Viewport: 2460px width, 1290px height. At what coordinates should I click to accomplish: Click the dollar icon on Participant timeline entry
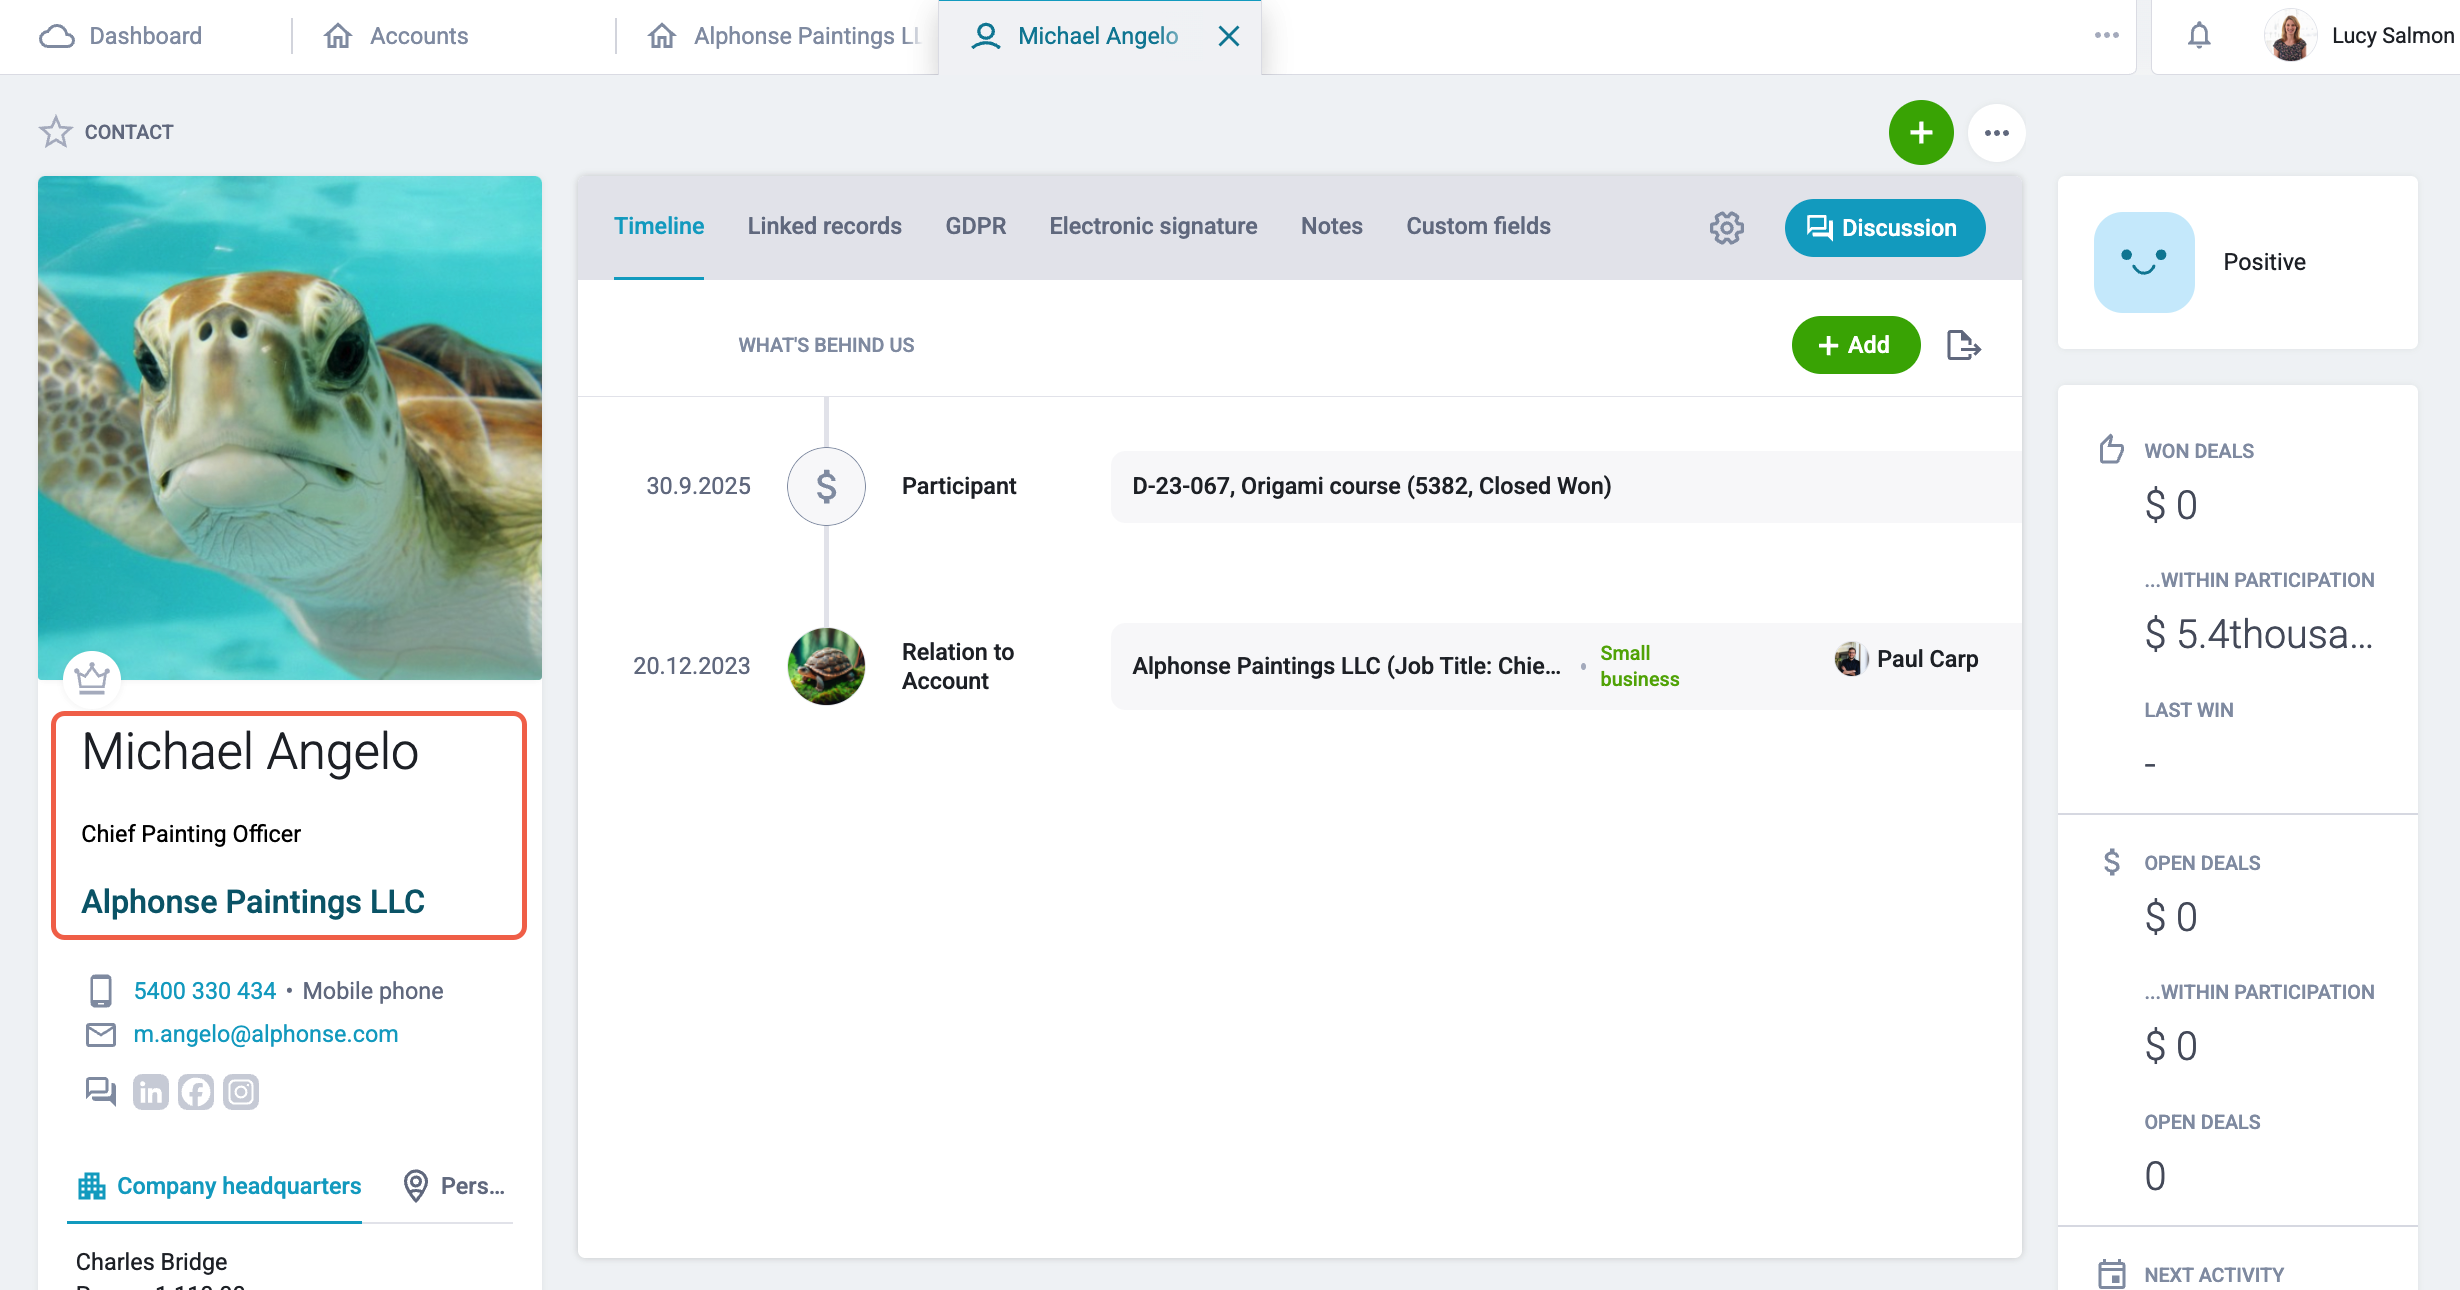click(x=826, y=486)
